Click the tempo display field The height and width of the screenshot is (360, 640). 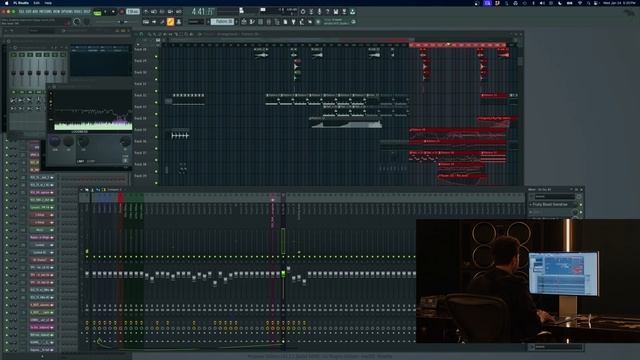[133, 12]
